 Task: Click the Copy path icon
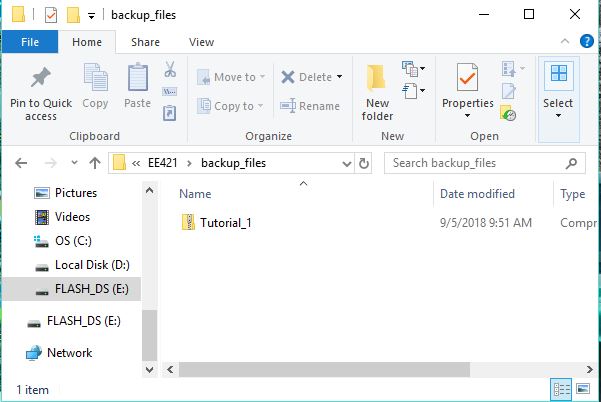pyautogui.click(x=169, y=92)
